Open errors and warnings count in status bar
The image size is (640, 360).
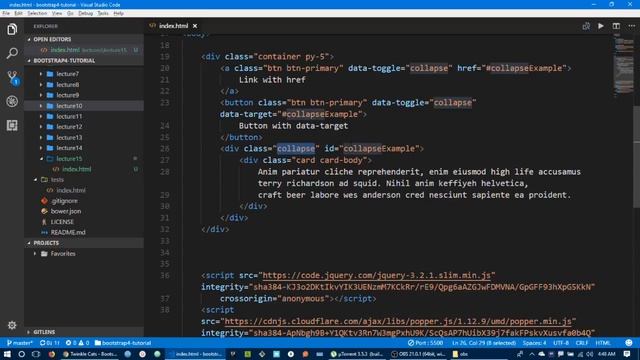click(x=78, y=343)
